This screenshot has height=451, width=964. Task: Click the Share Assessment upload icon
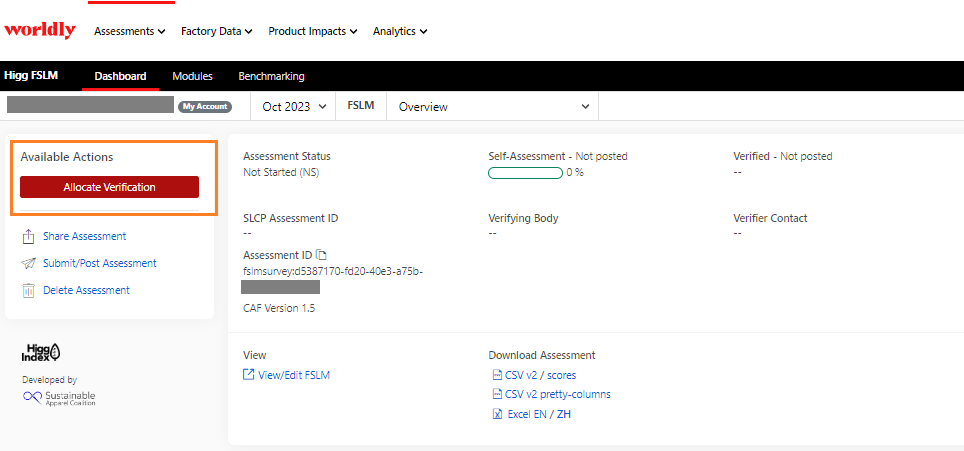pos(28,237)
